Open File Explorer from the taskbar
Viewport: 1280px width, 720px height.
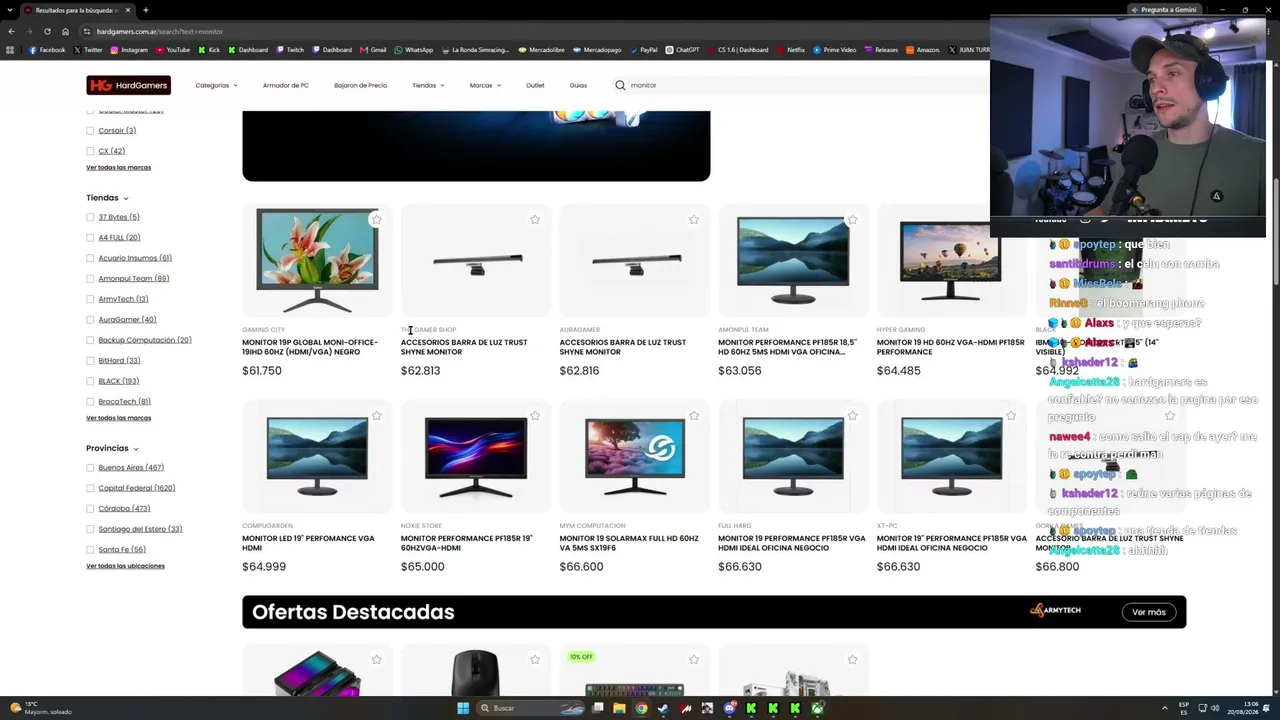(619, 708)
